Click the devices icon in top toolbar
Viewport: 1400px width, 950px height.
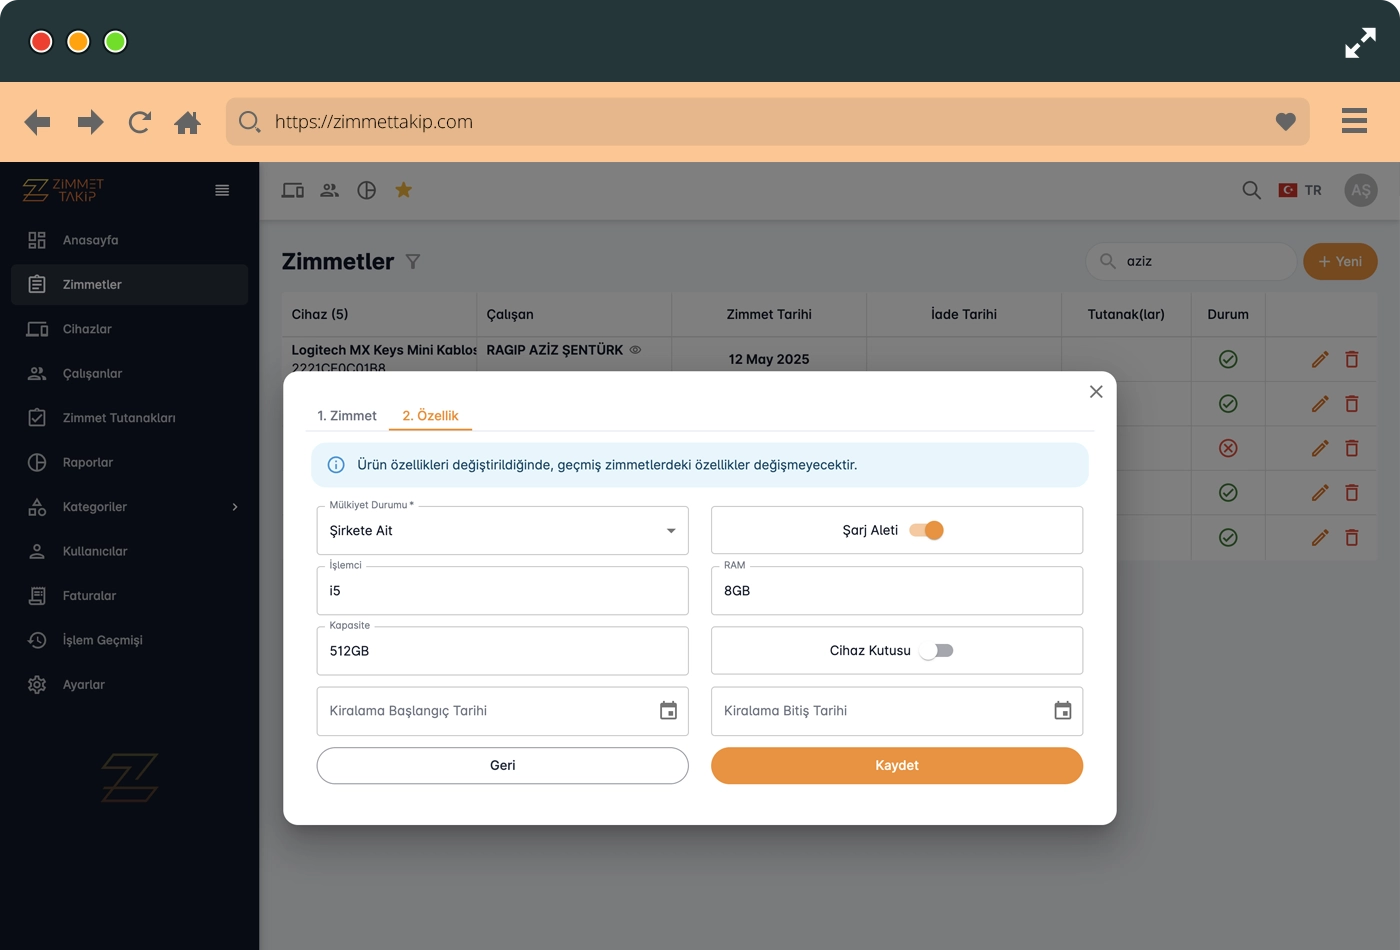pyautogui.click(x=293, y=190)
